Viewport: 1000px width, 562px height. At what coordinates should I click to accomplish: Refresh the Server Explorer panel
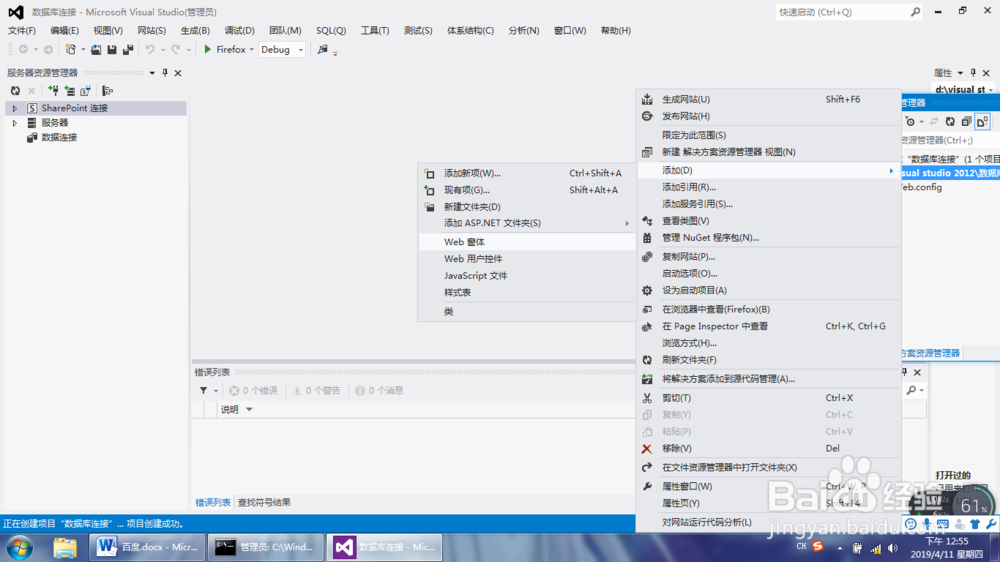point(15,91)
